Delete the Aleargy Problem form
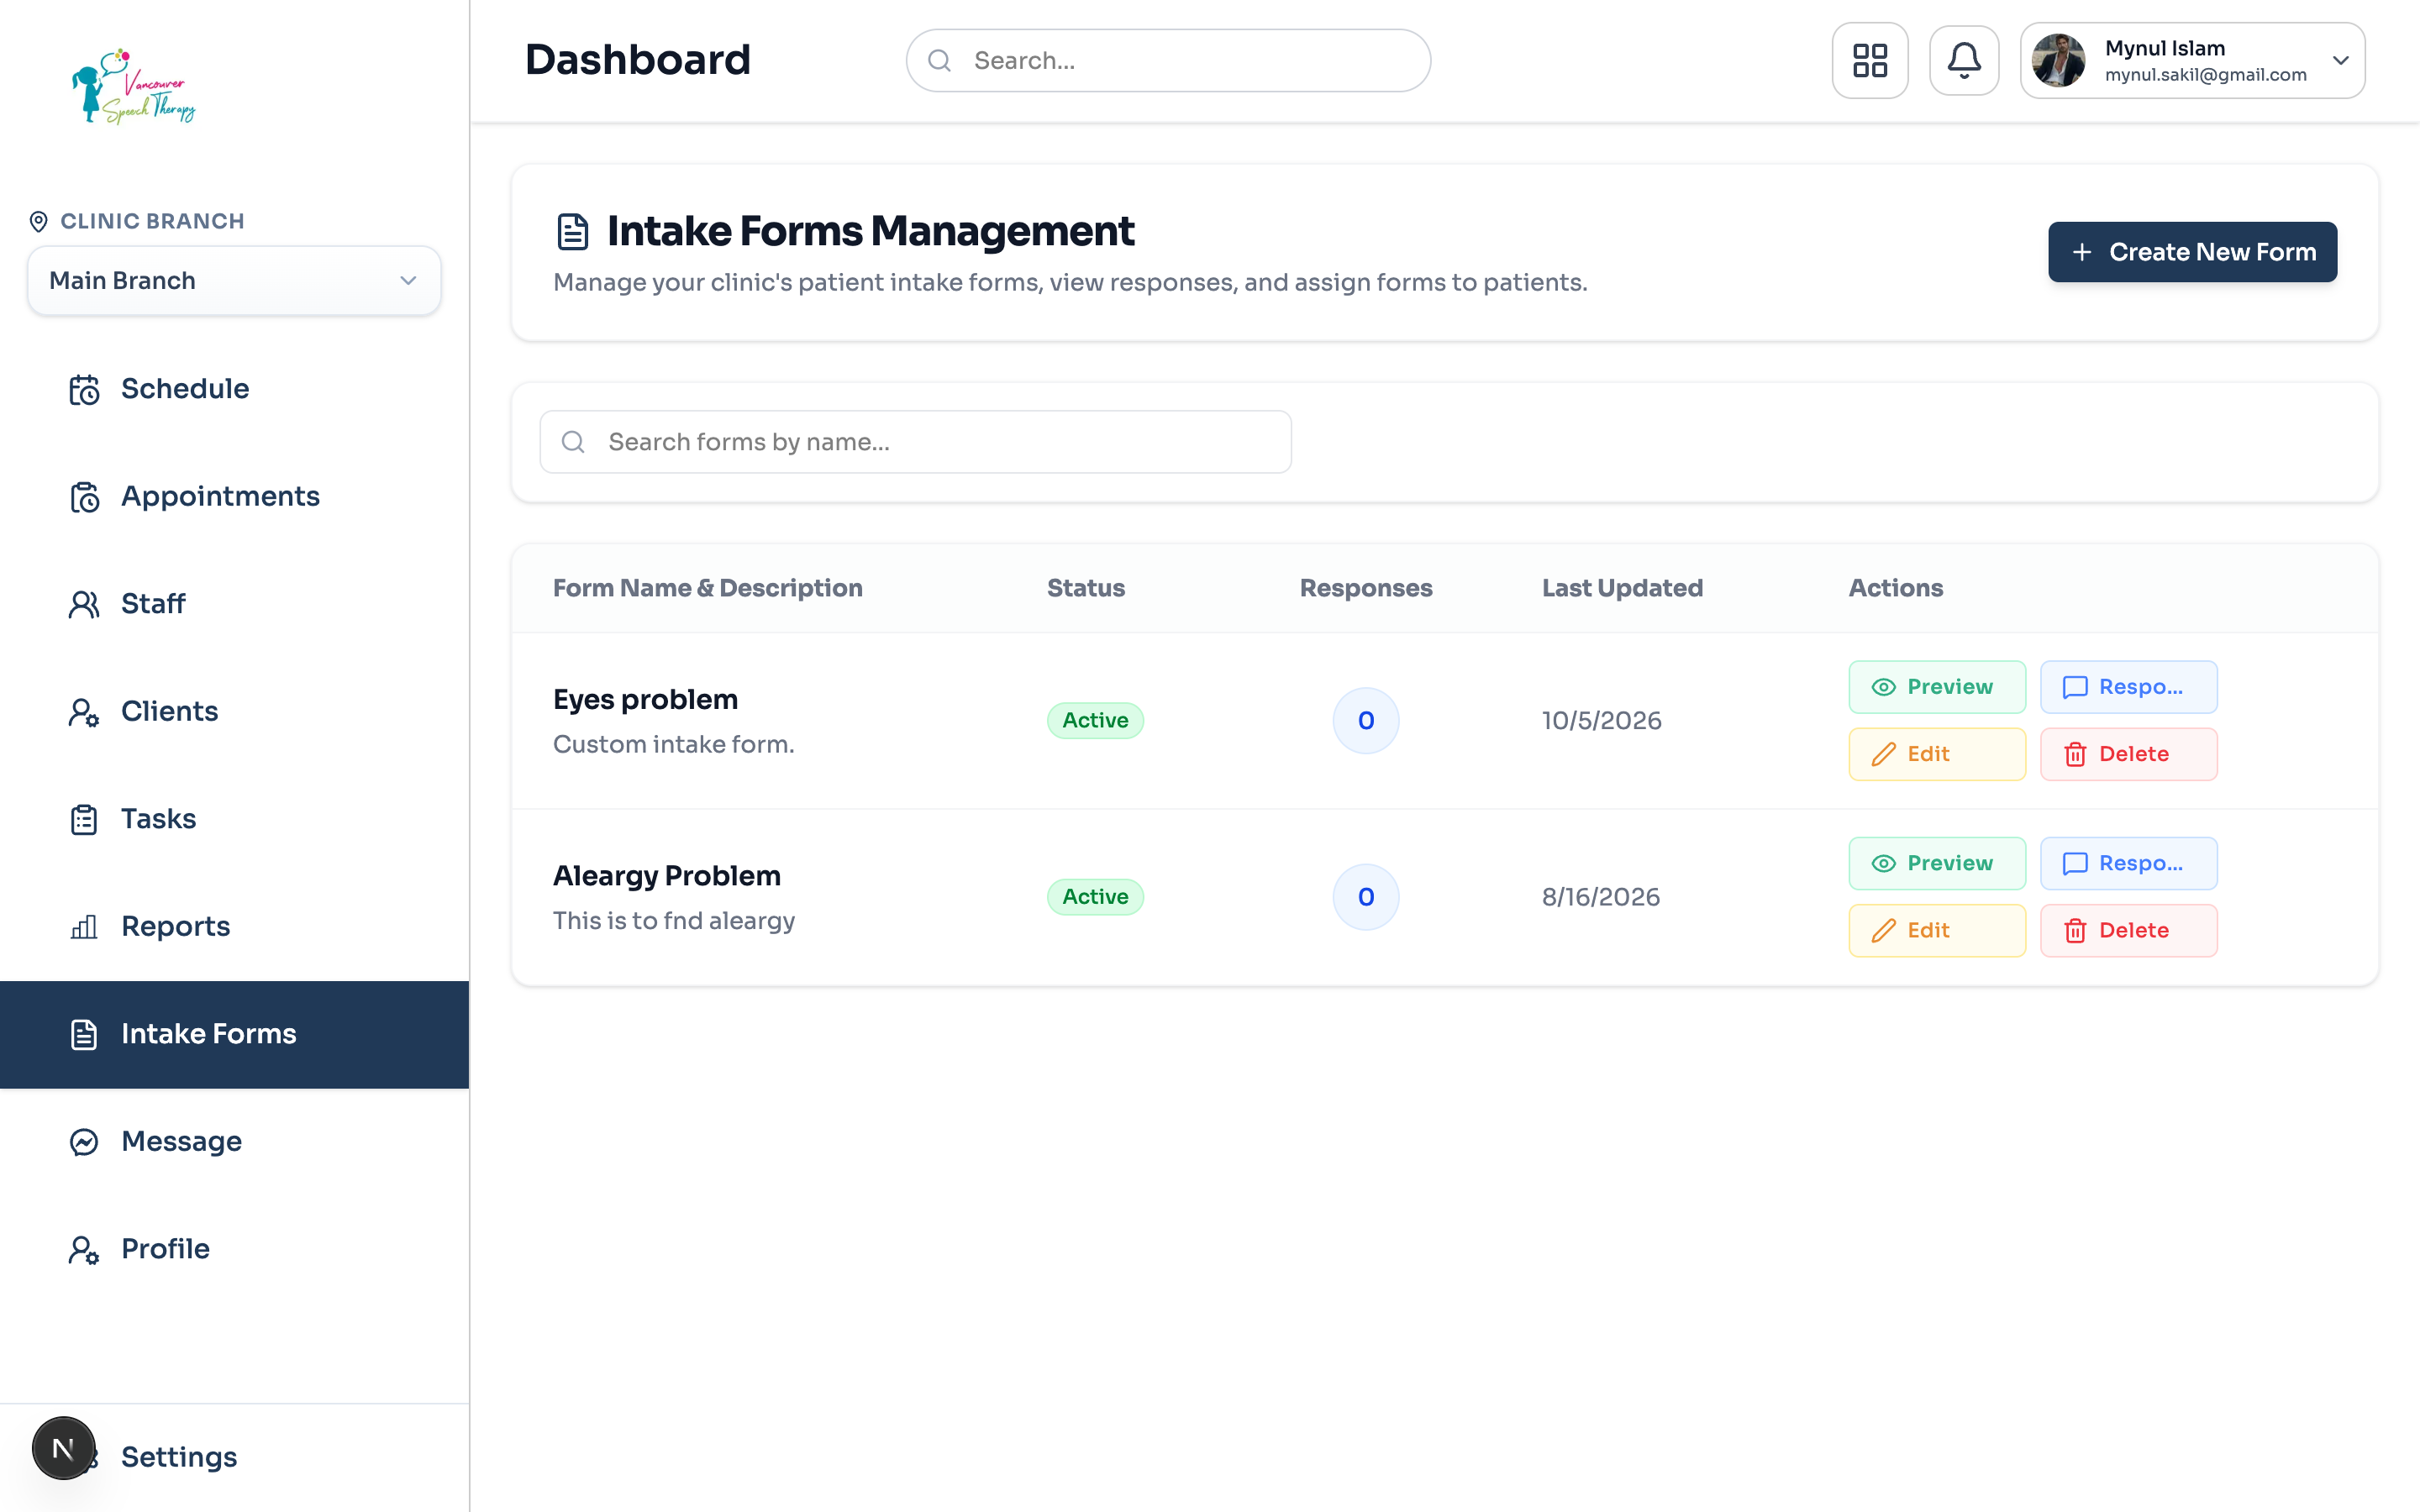 [2128, 930]
